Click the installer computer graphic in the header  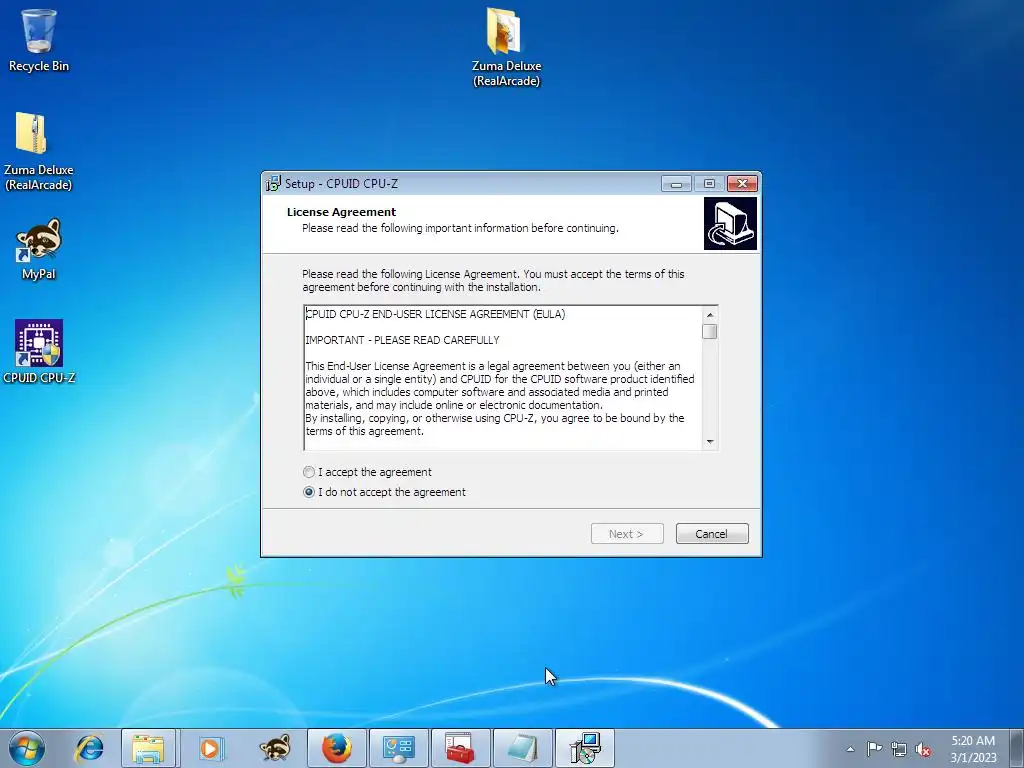(x=730, y=223)
